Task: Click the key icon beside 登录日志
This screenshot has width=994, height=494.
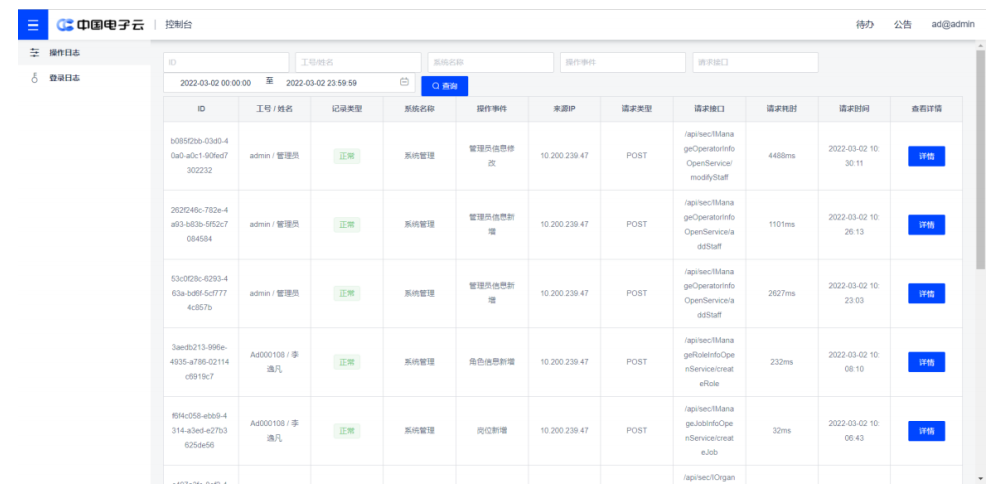Action: [x=35, y=78]
